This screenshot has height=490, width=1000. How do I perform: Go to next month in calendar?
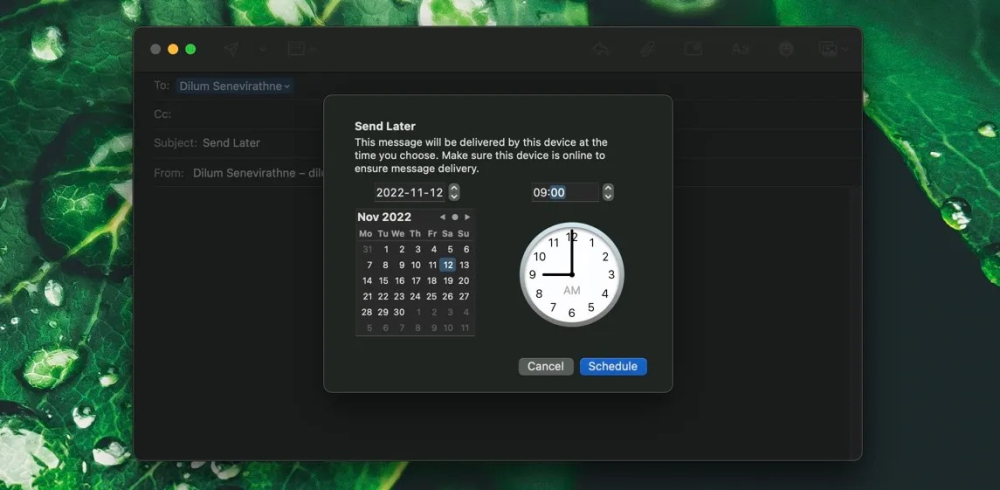[467, 218]
